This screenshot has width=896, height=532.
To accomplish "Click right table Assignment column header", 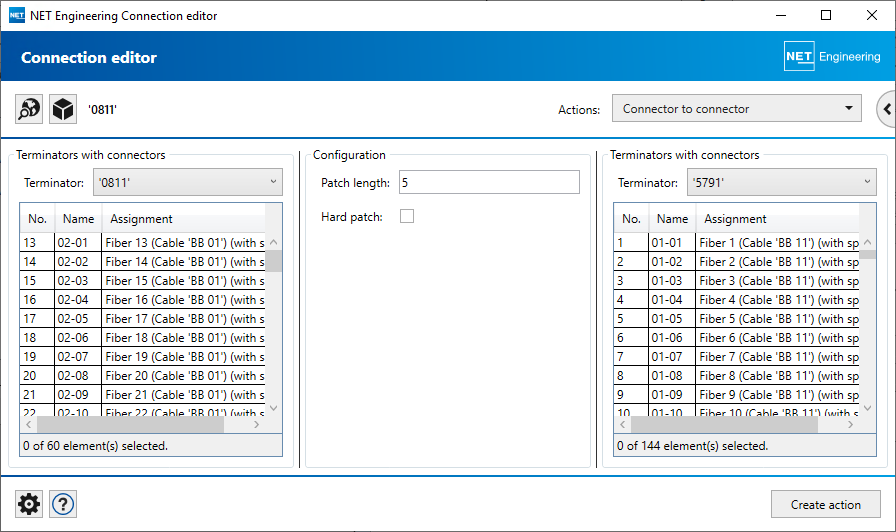I will pos(777,218).
